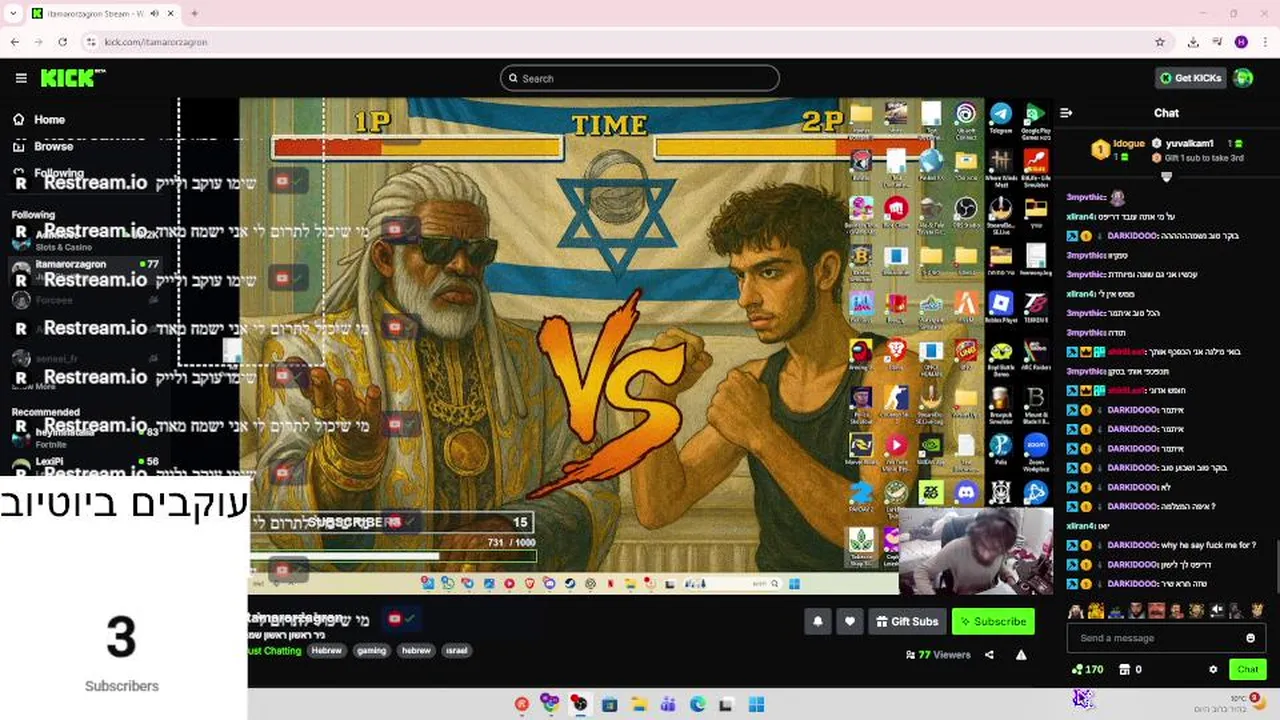The height and width of the screenshot is (720, 1280).
Task: Open the Get KICKs button
Action: [1191, 78]
